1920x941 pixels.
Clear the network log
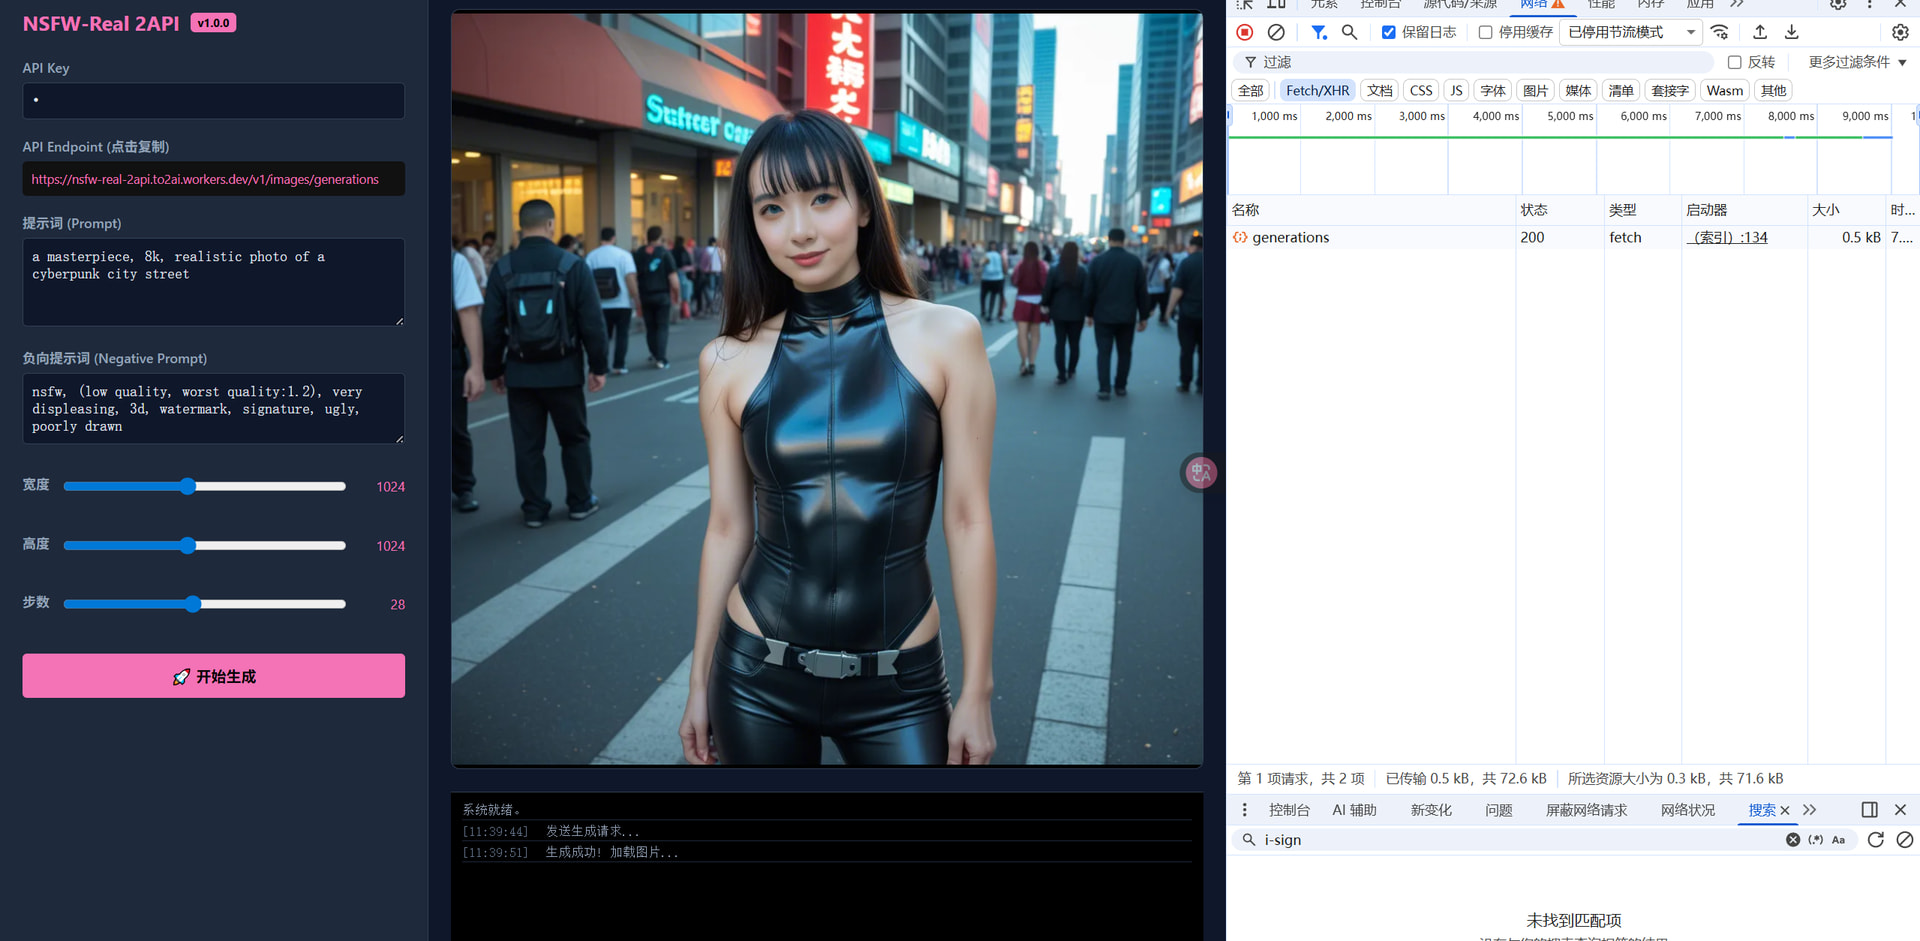click(x=1276, y=32)
